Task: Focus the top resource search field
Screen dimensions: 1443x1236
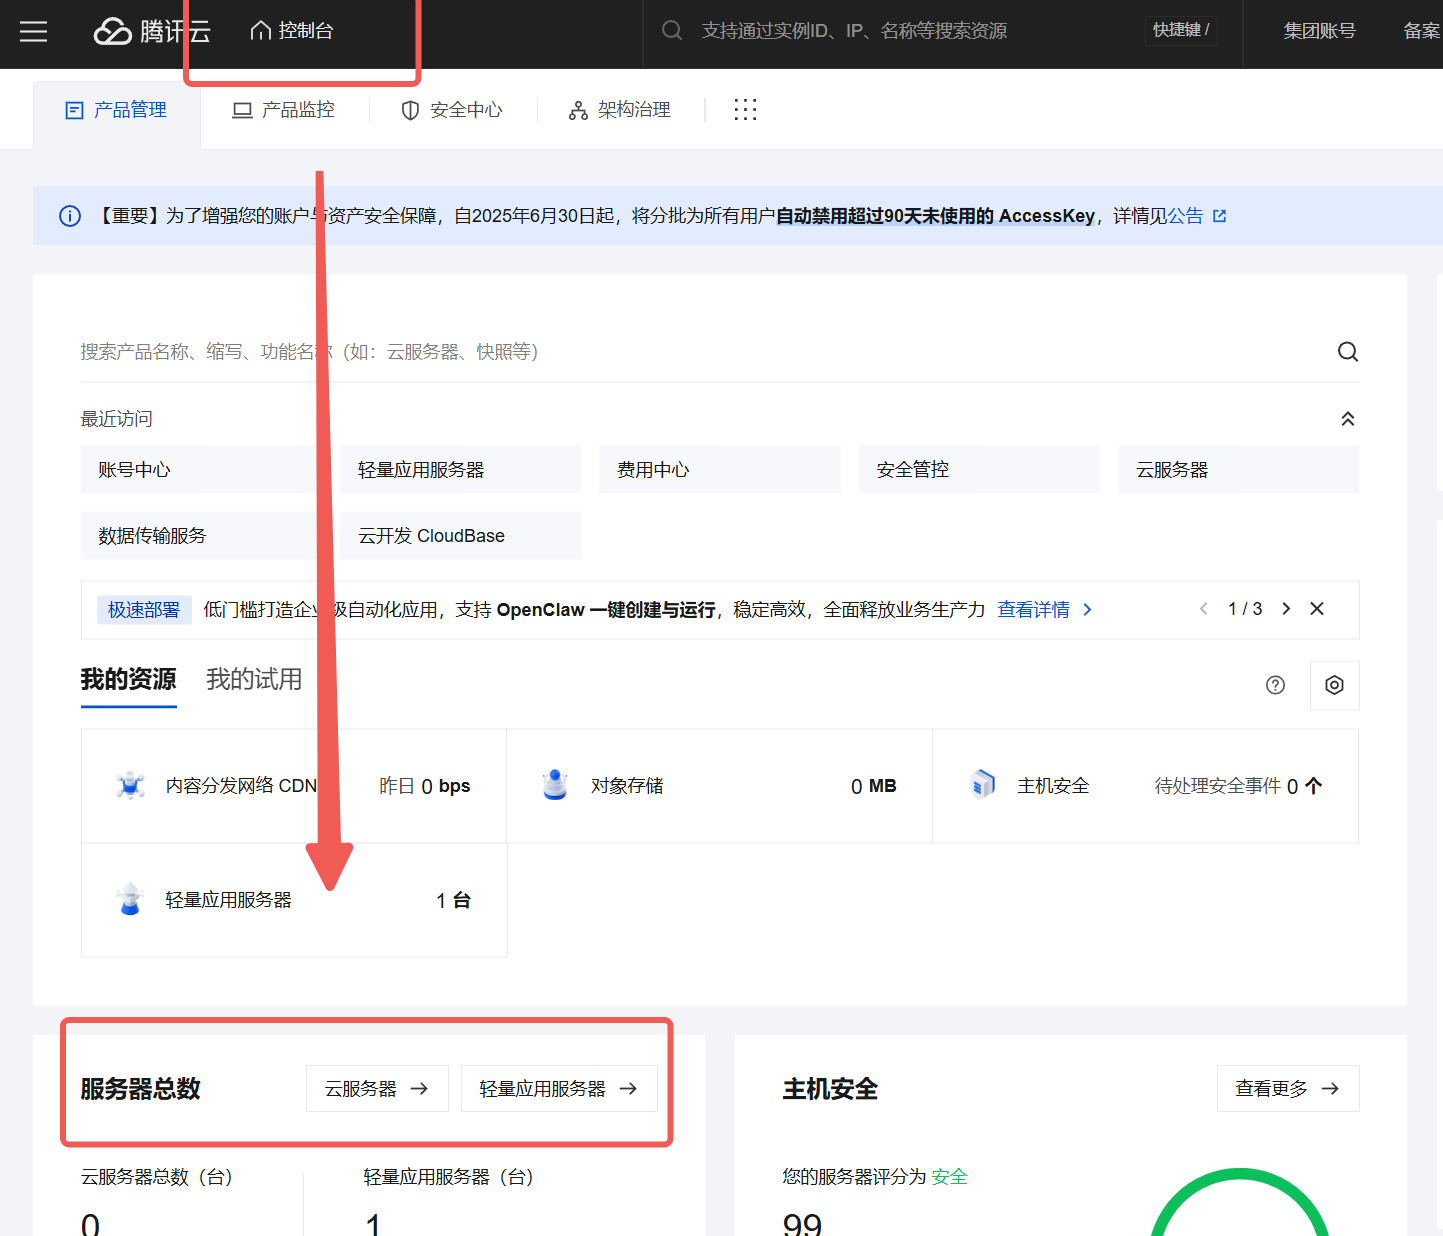Action: (x=890, y=31)
